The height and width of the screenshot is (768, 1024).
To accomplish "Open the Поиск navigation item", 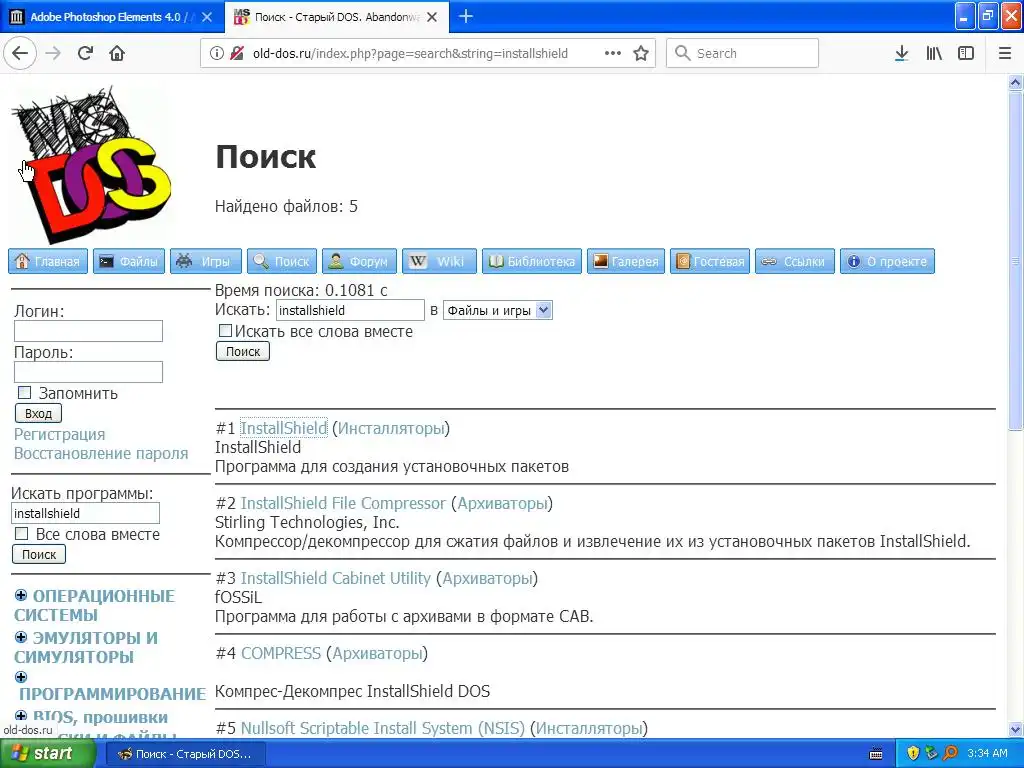I will point(281,261).
